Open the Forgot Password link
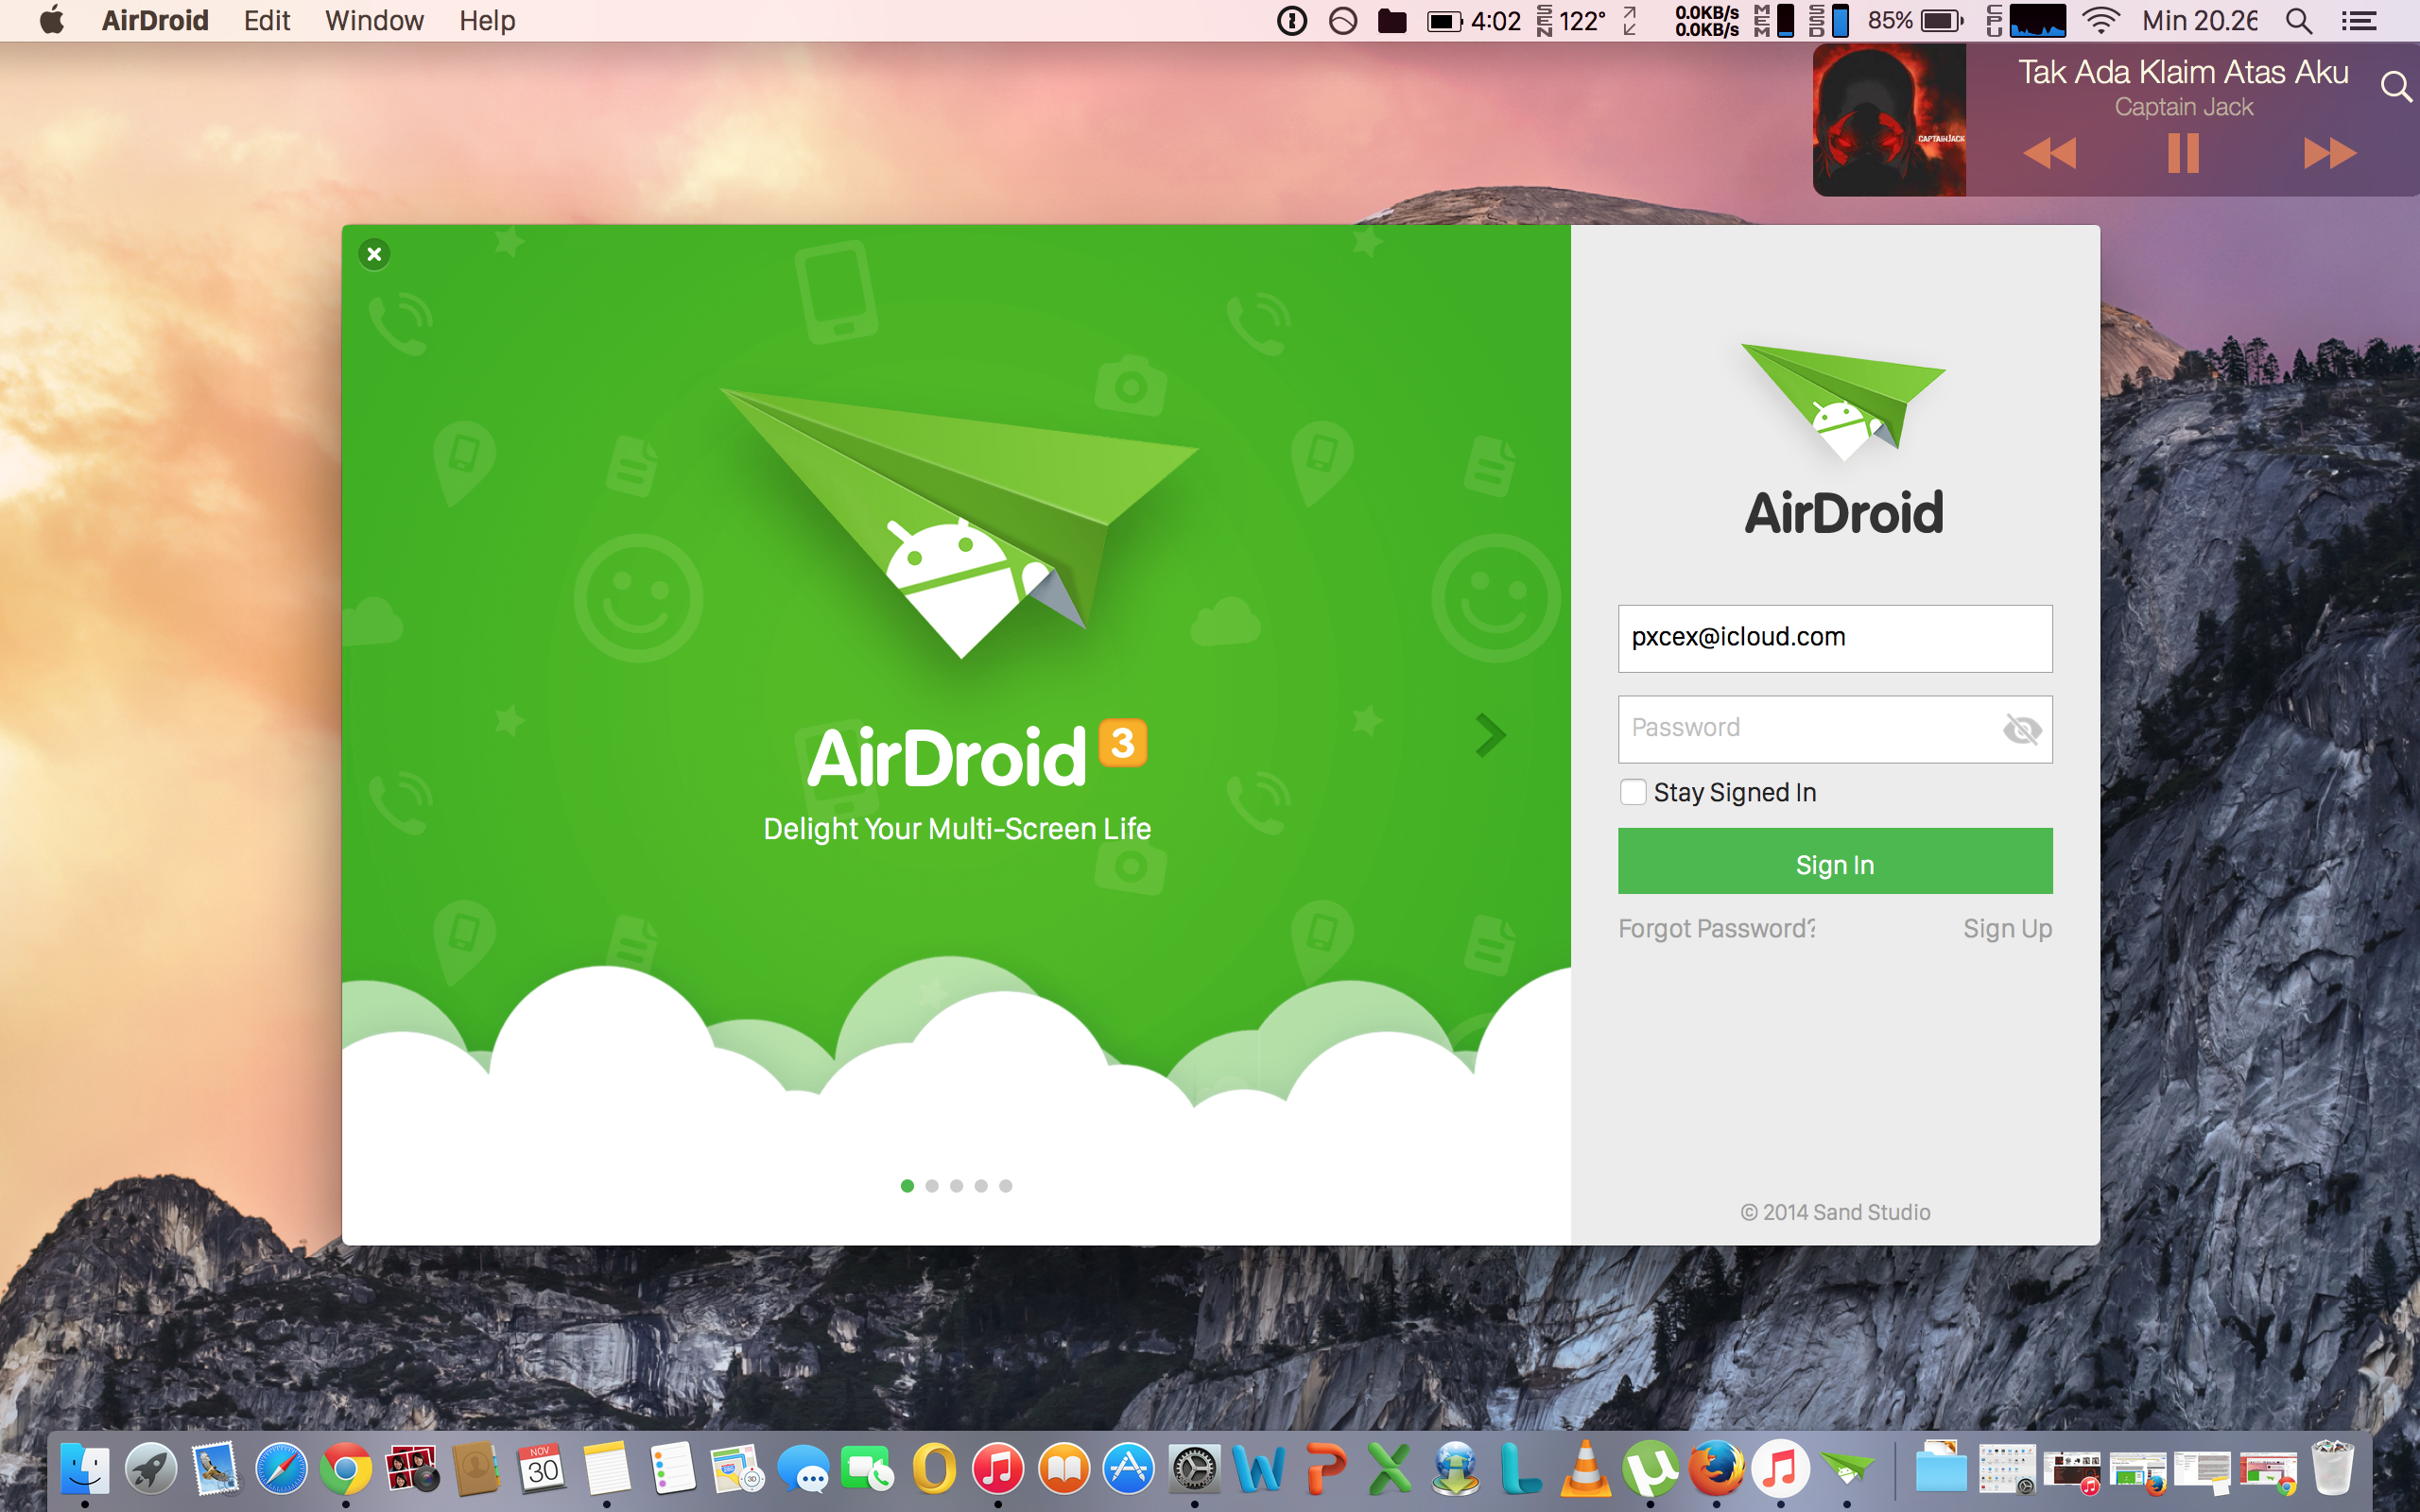 [1717, 929]
